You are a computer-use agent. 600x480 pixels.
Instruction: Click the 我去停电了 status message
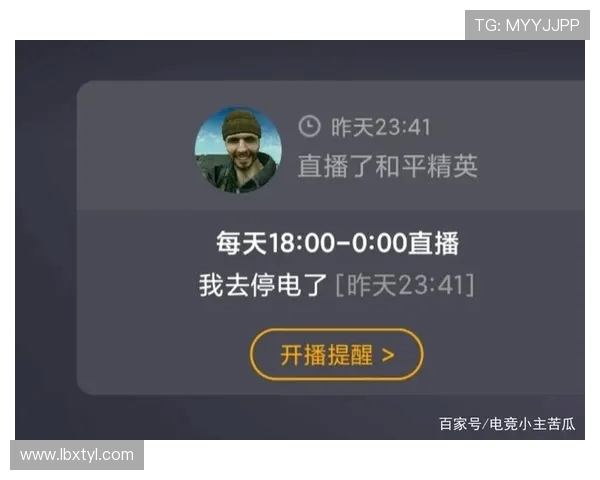coord(262,285)
